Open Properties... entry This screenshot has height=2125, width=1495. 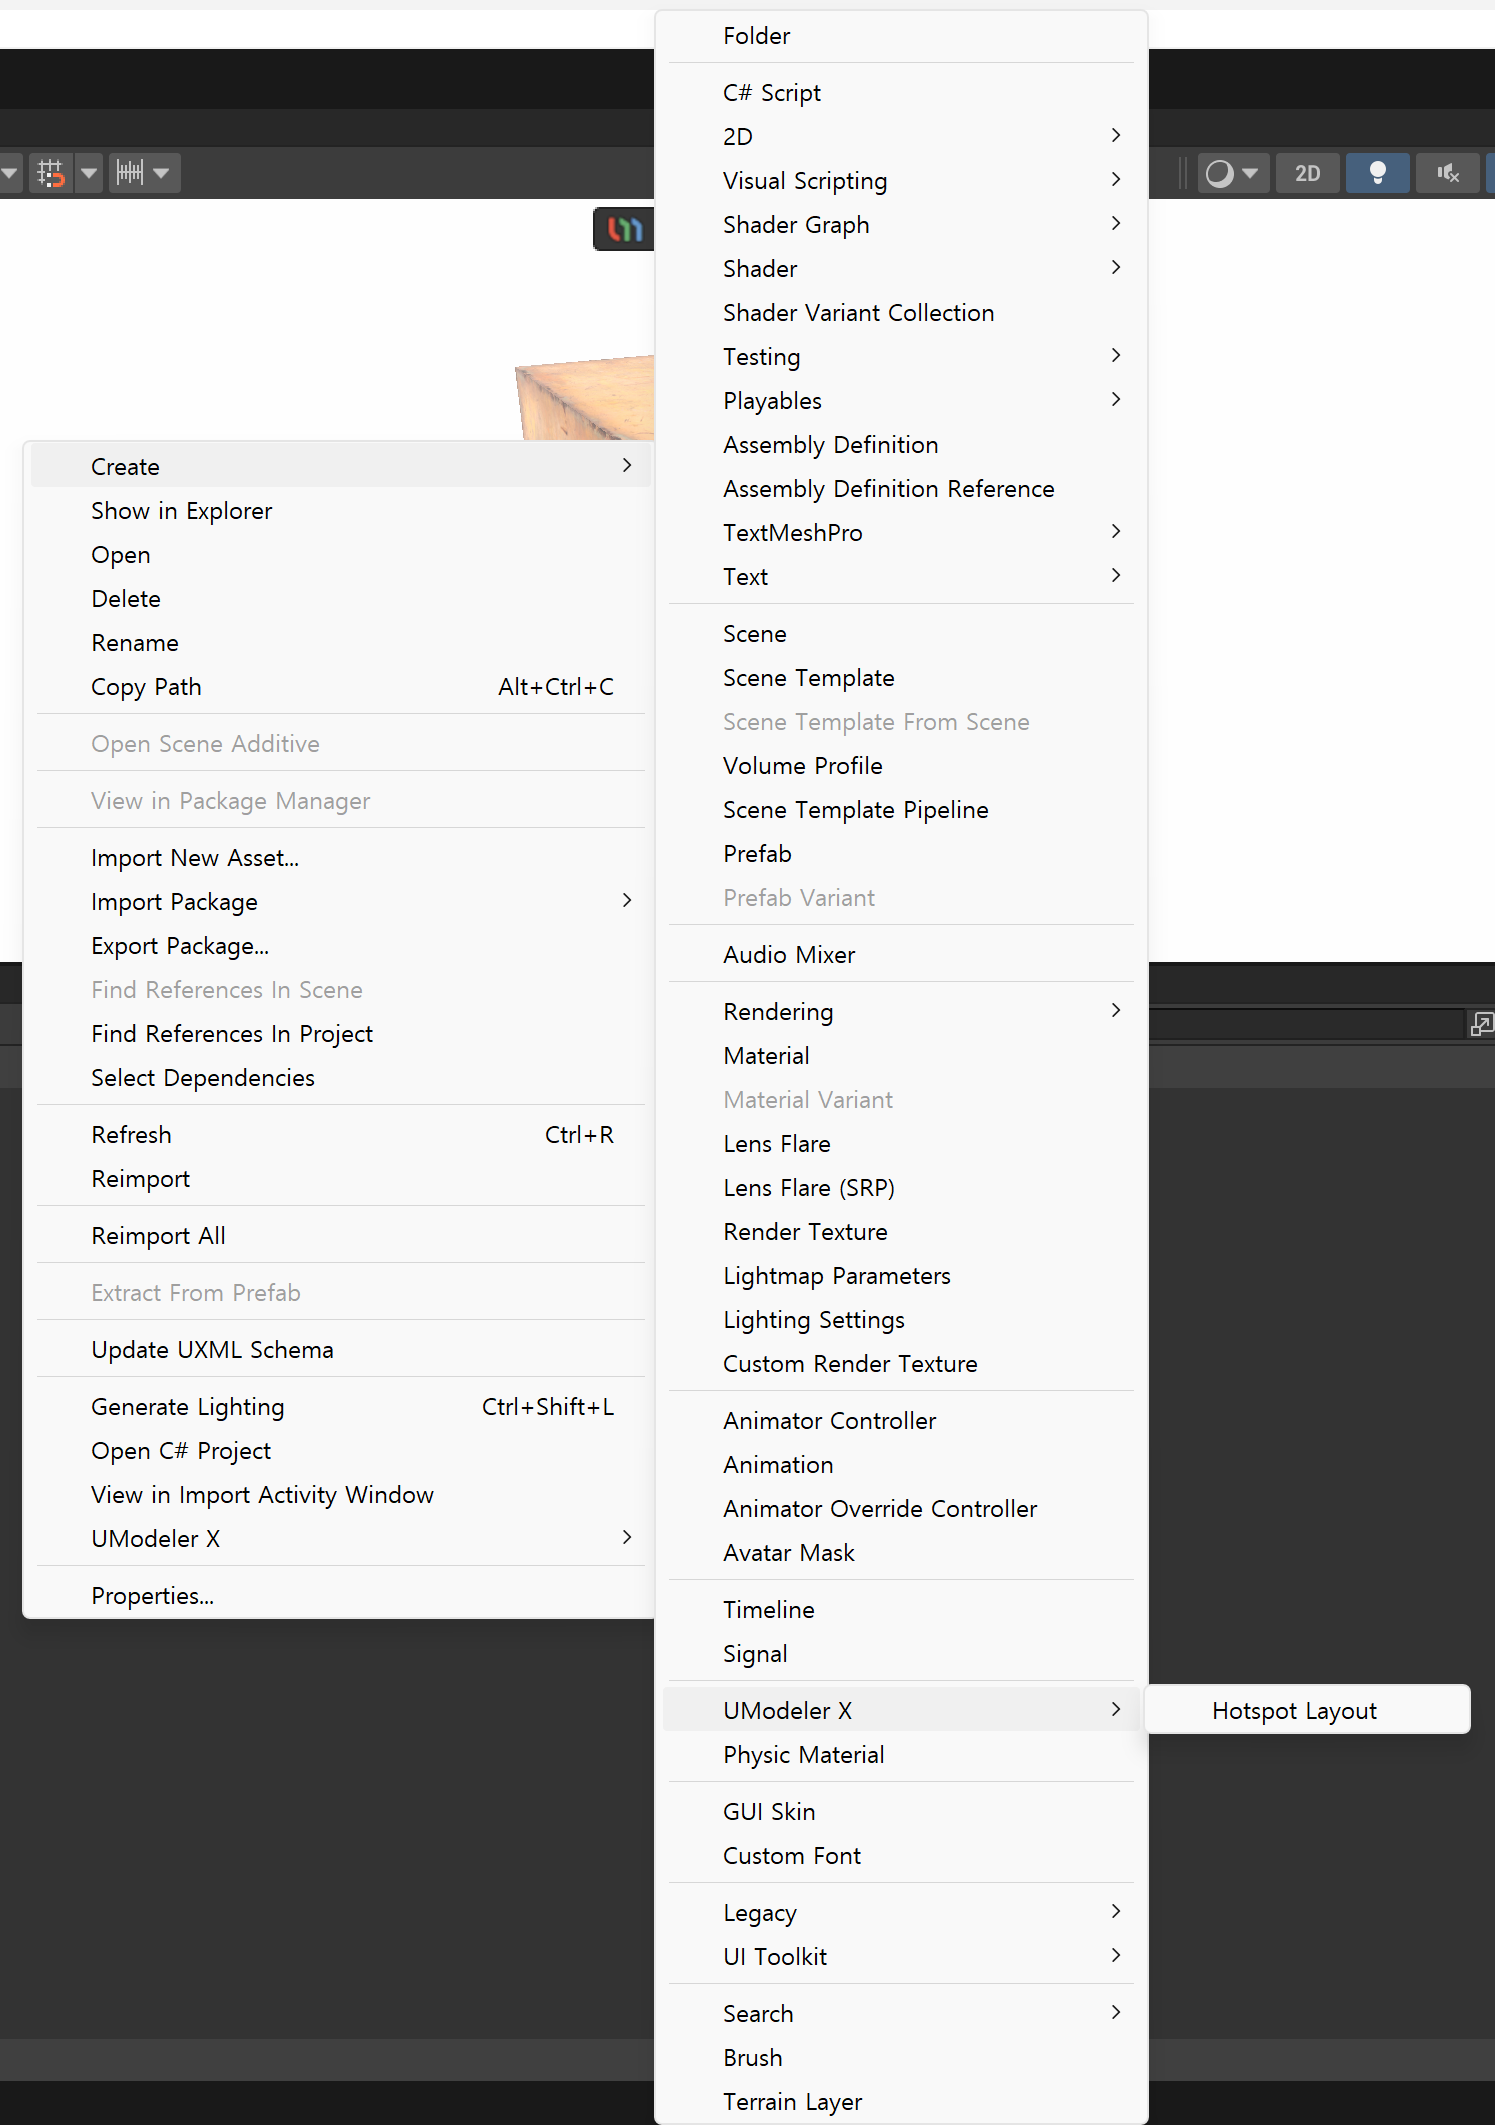[x=341, y=1596]
